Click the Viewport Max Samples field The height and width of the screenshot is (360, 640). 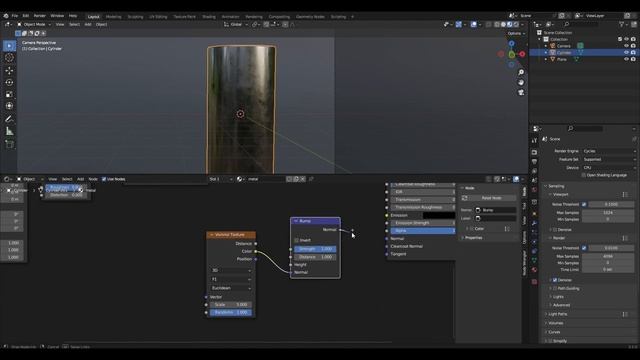pos(609,213)
